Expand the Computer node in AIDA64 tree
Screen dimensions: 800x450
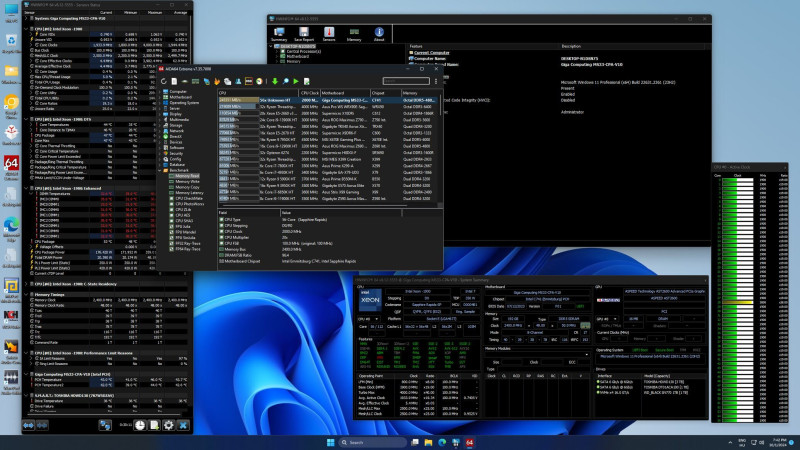click(x=160, y=92)
